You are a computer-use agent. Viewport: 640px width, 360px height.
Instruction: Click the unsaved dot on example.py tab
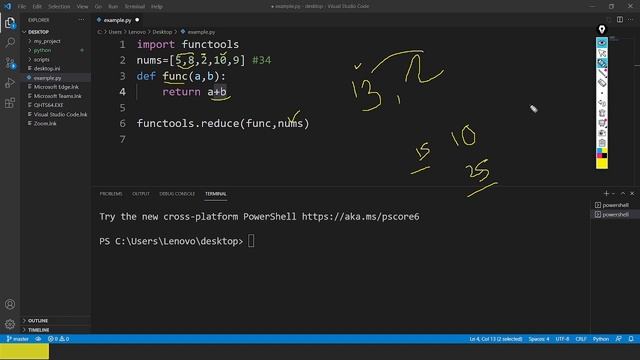click(137, 20)
